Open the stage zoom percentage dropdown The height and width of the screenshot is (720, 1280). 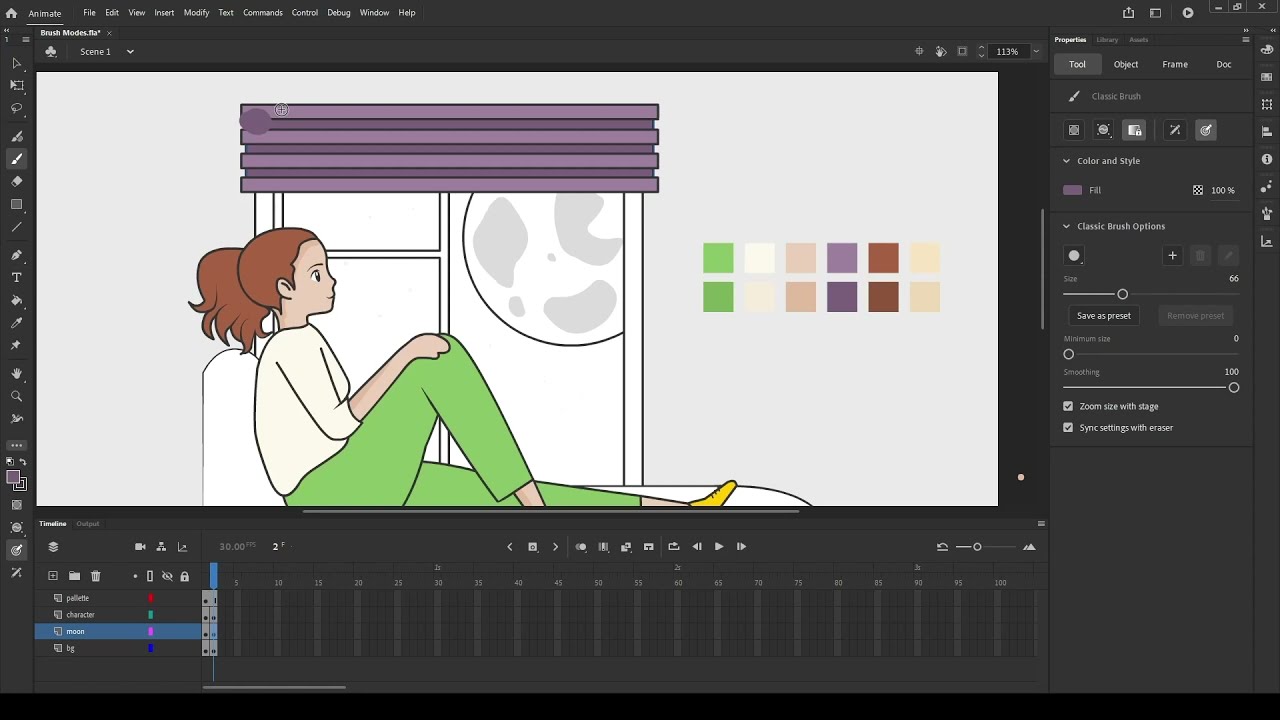pyautogui.click(x=1036, y=52)
